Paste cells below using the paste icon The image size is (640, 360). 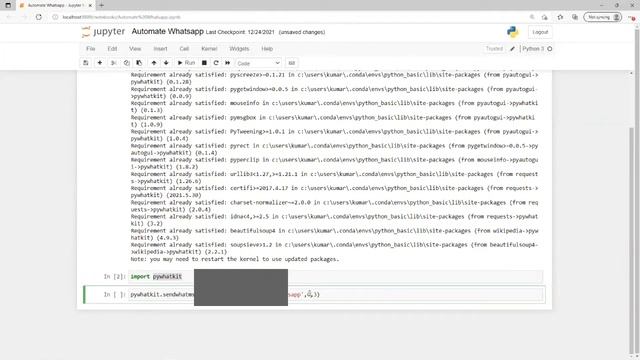click(139, 63)
